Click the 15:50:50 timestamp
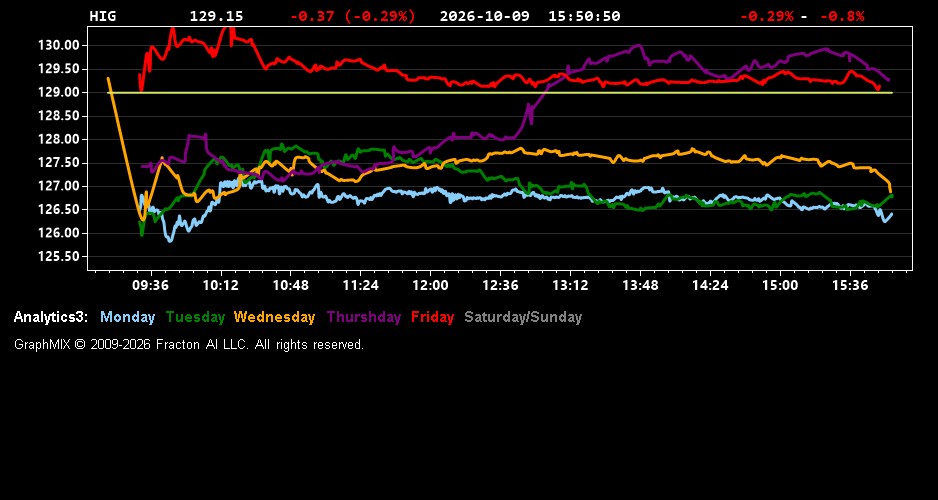 click(x=584, y=16)
